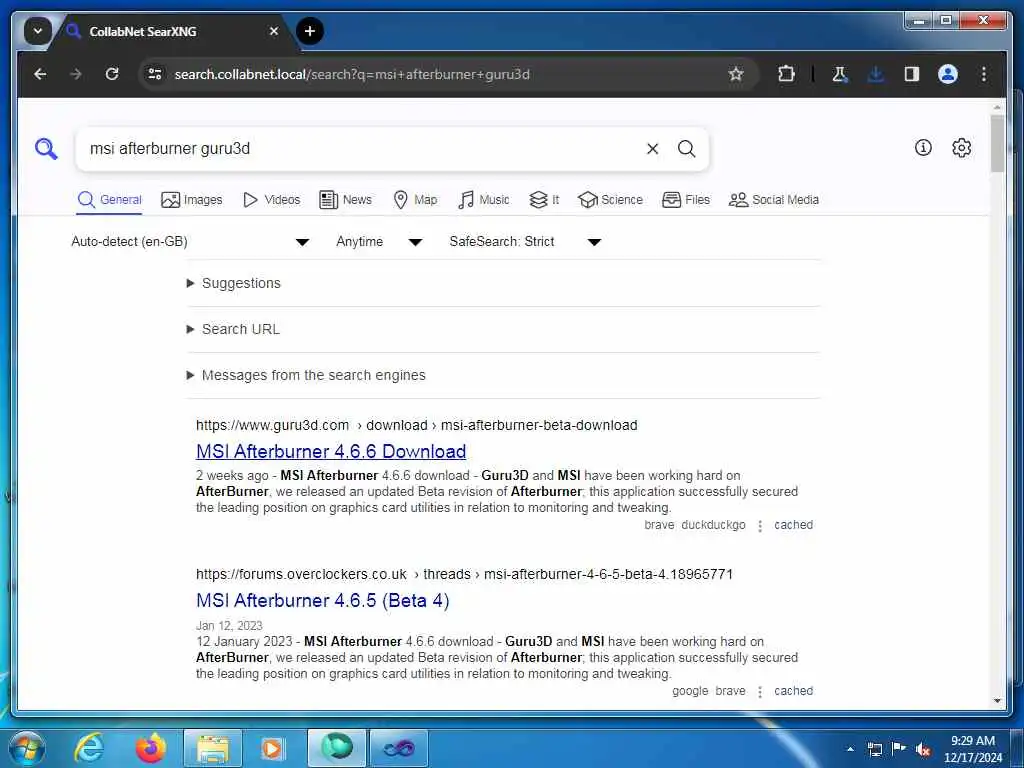The width and height of the screenshot is (1024, 768).
Task: Click the 'duckduckgo' engine label under first result
Action: click(x=713, y=525)
